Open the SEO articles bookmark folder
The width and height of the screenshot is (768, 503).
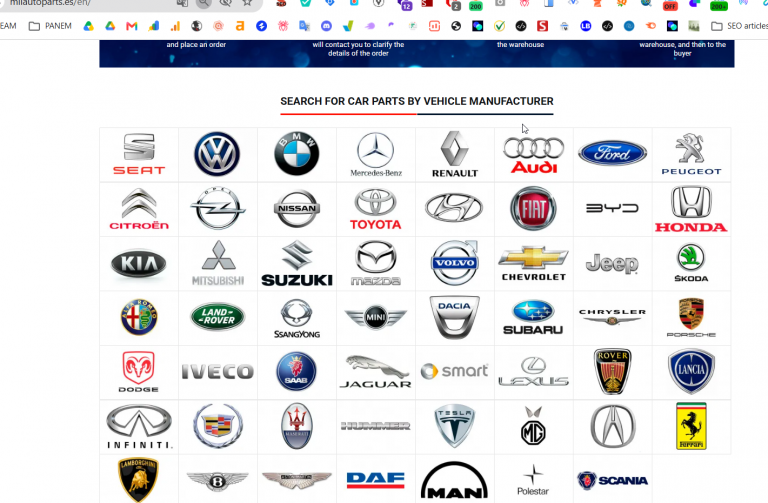[x=739, y=26]
